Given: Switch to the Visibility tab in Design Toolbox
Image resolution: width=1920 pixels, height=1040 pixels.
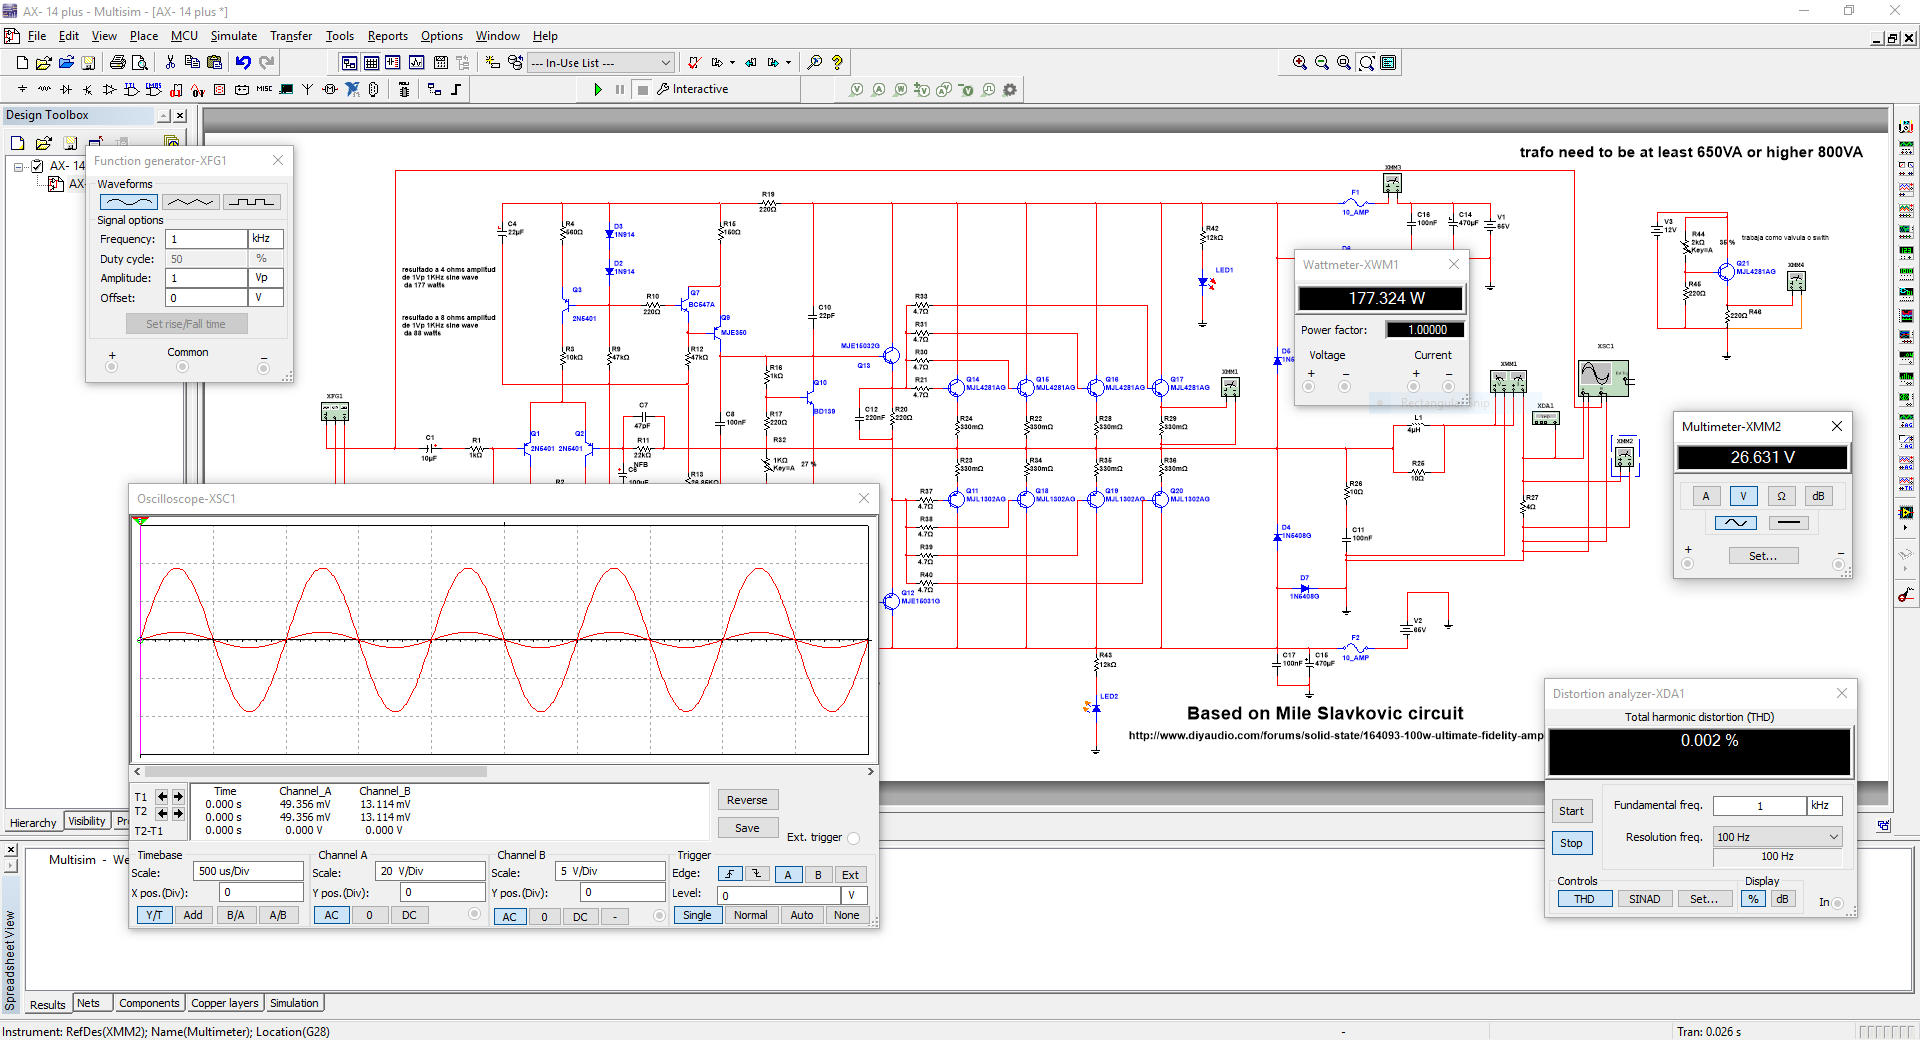Looking at the screenshot, I should tap(87, 822).
